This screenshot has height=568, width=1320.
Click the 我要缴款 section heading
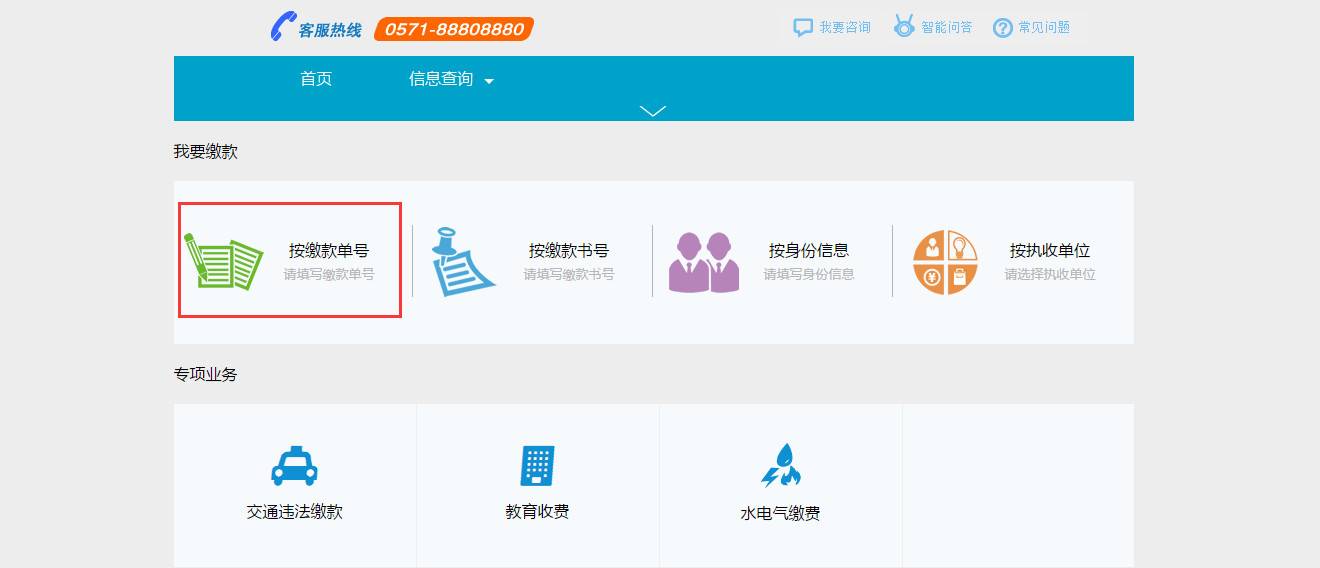205,152
